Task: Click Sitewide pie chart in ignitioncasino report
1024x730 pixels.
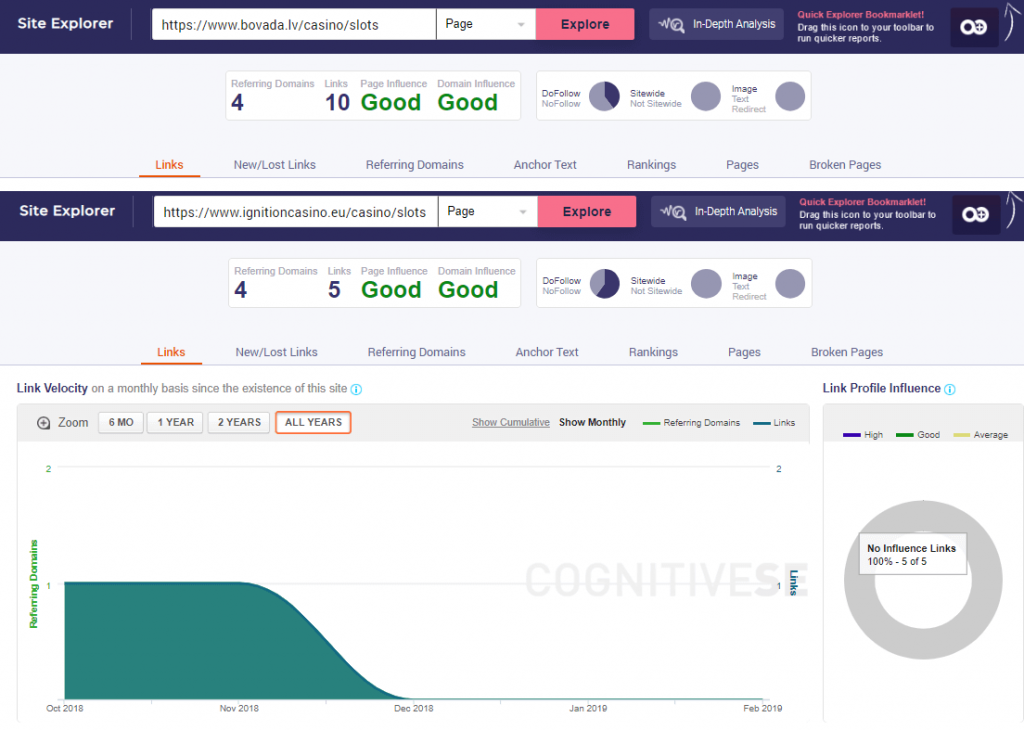Action: pyautogui.click(x=706, y=284)
